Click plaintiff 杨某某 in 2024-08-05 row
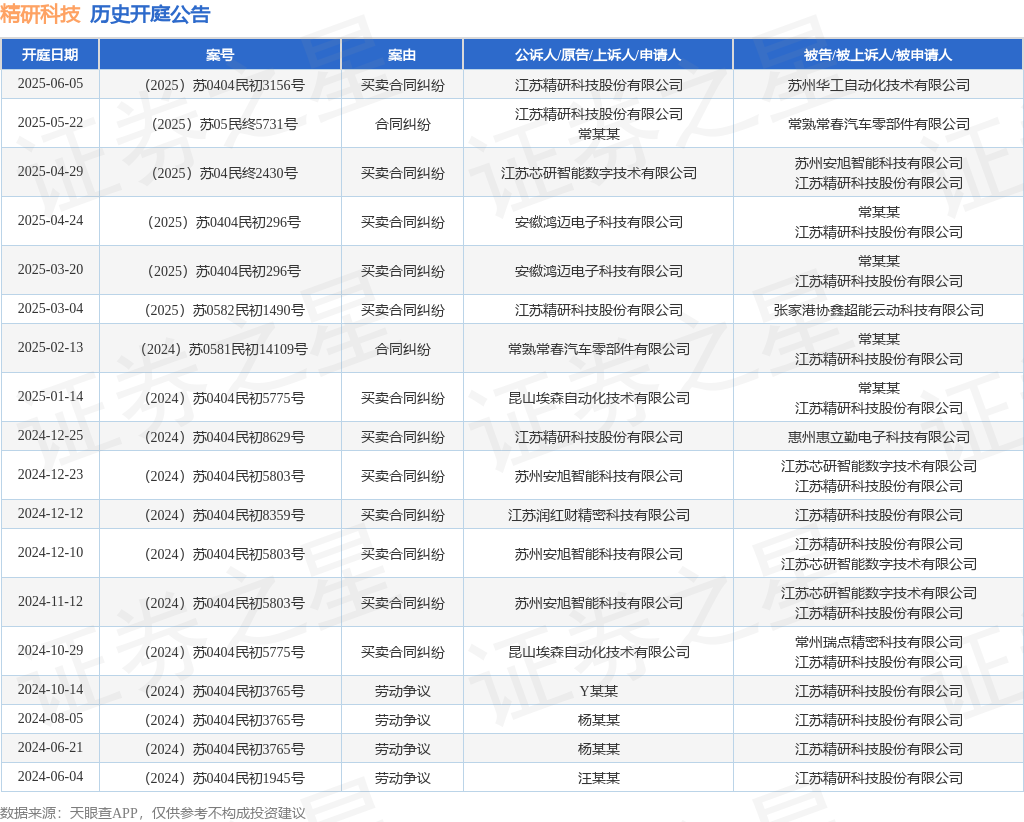 [x=598, y=721]
